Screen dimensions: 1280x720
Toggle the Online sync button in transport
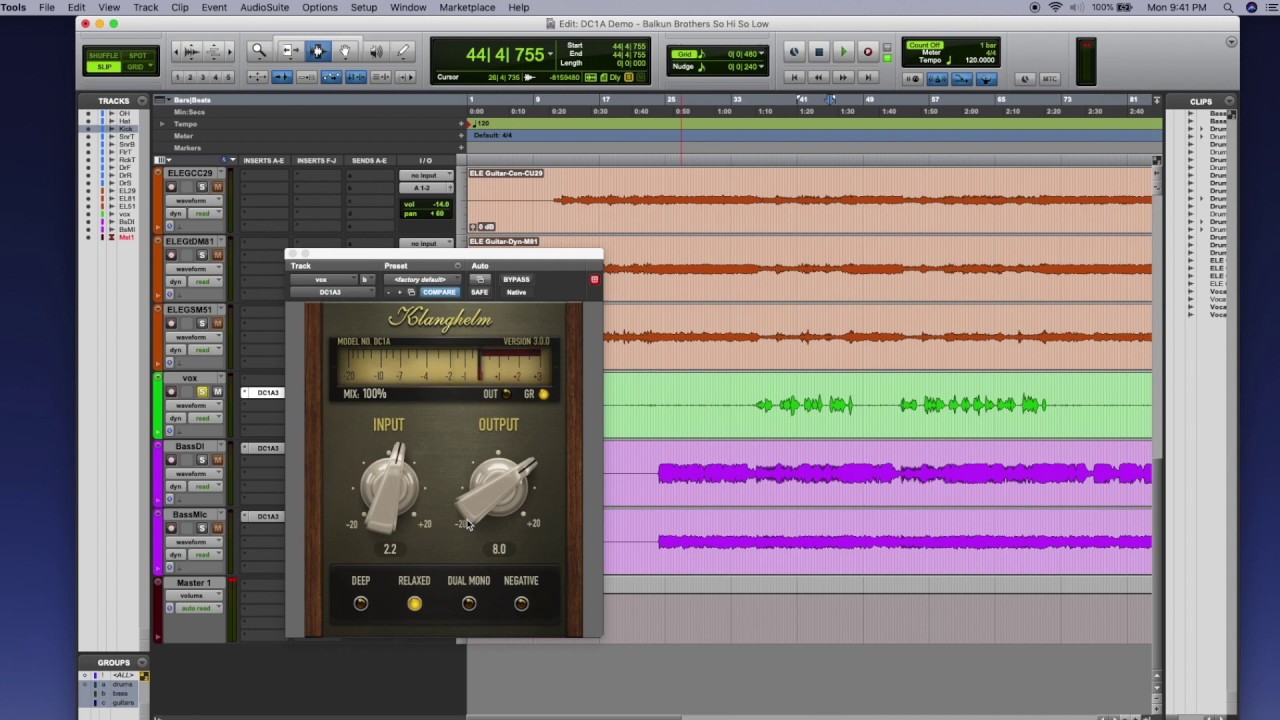794,52
